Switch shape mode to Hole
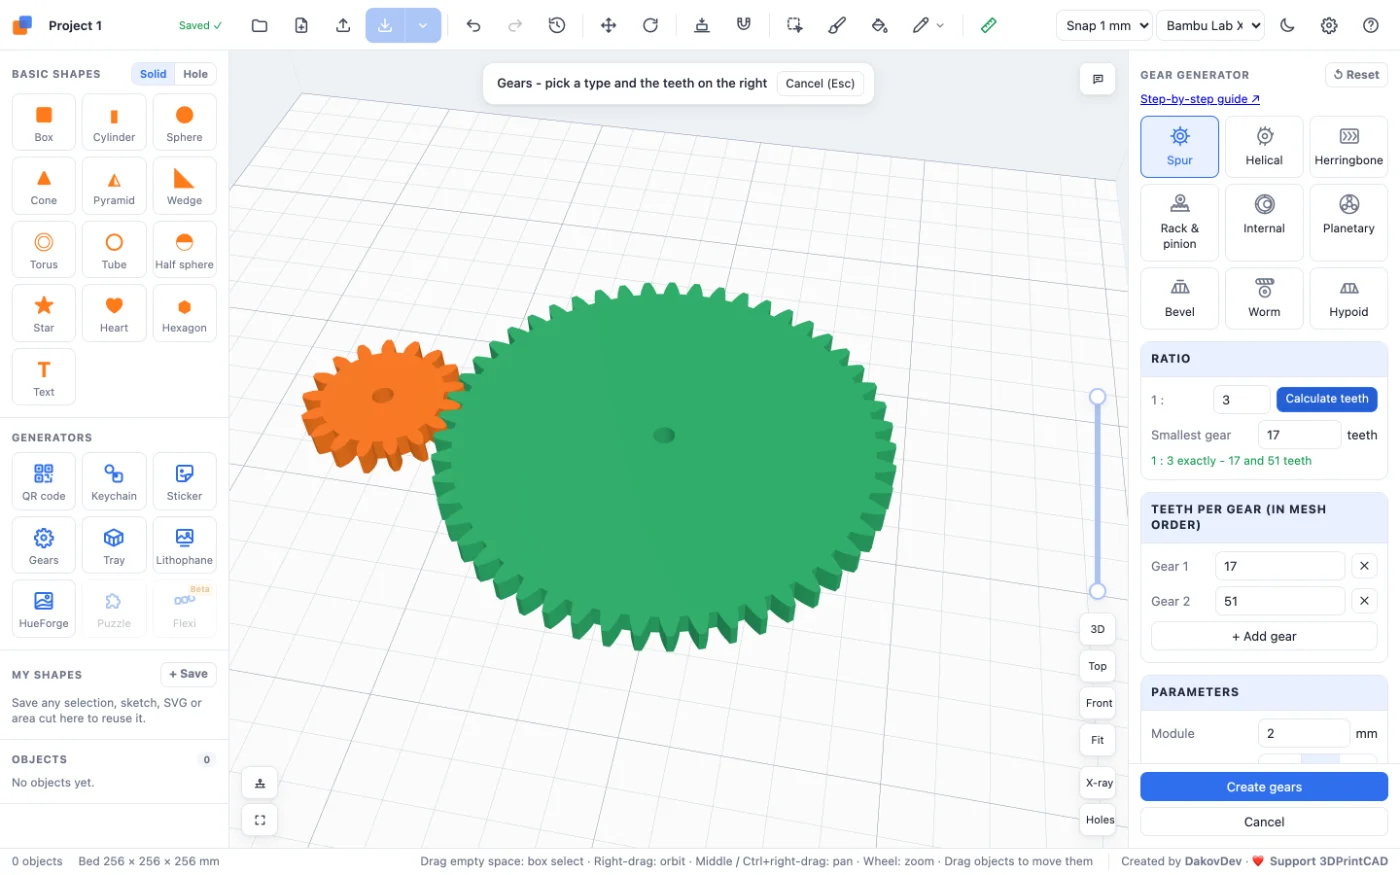The height and width of the screenshot is (875, 1400). click(195, 74)
